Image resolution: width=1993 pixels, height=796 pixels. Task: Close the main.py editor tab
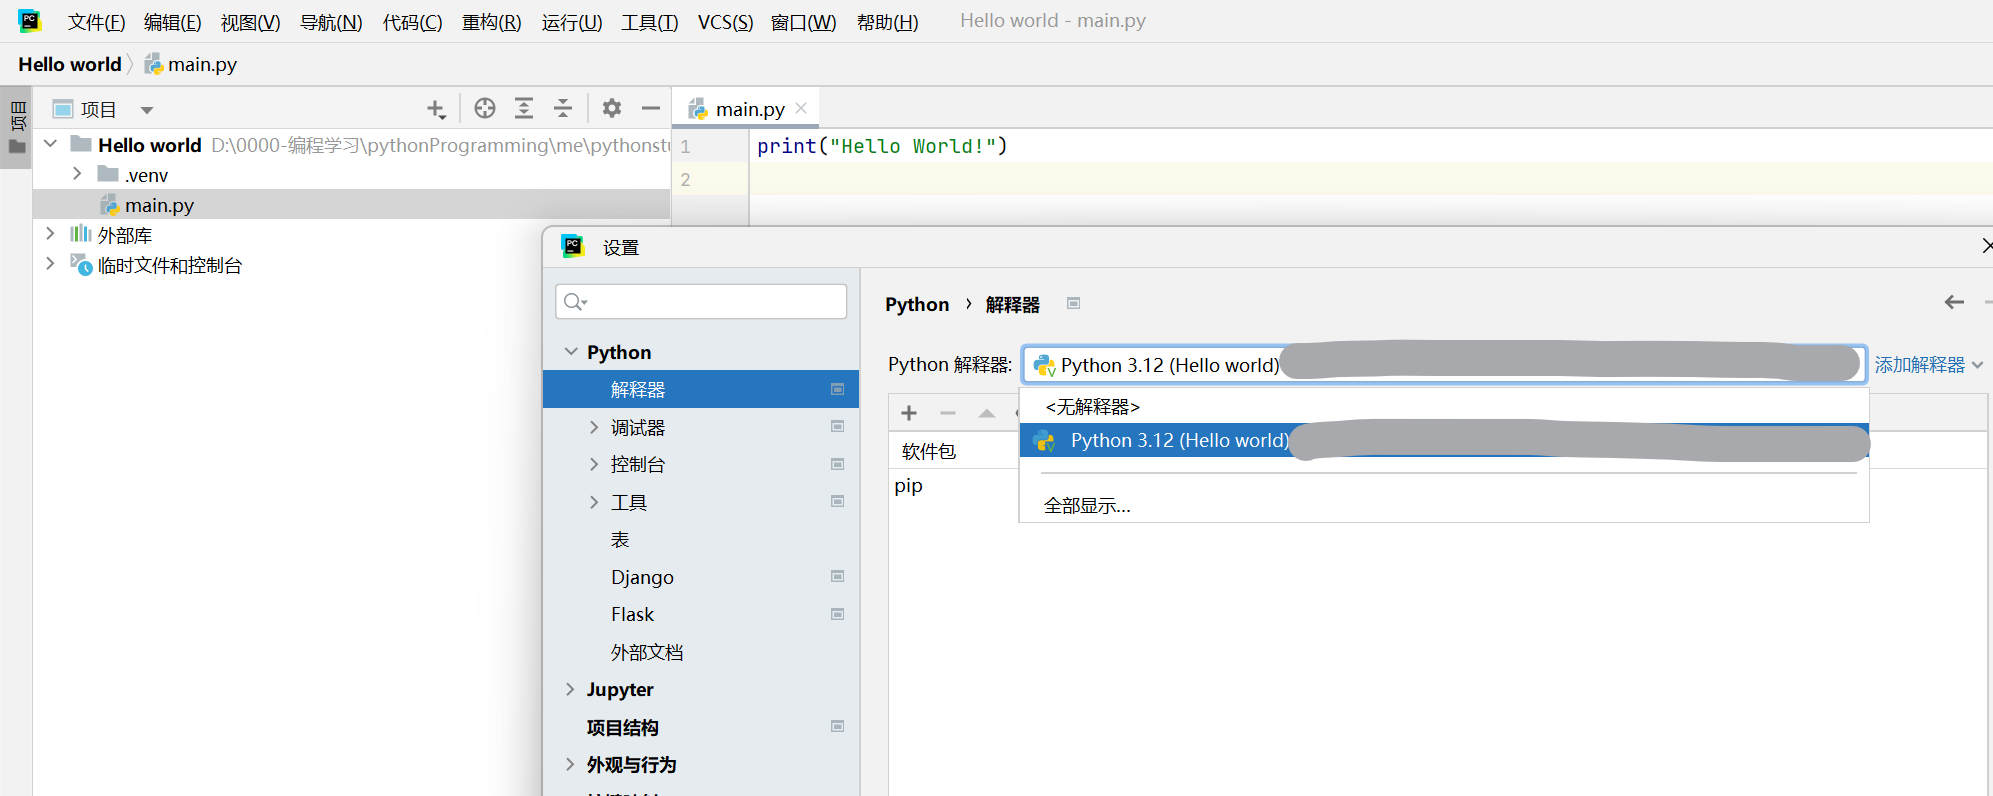click(x=801, y=108)
